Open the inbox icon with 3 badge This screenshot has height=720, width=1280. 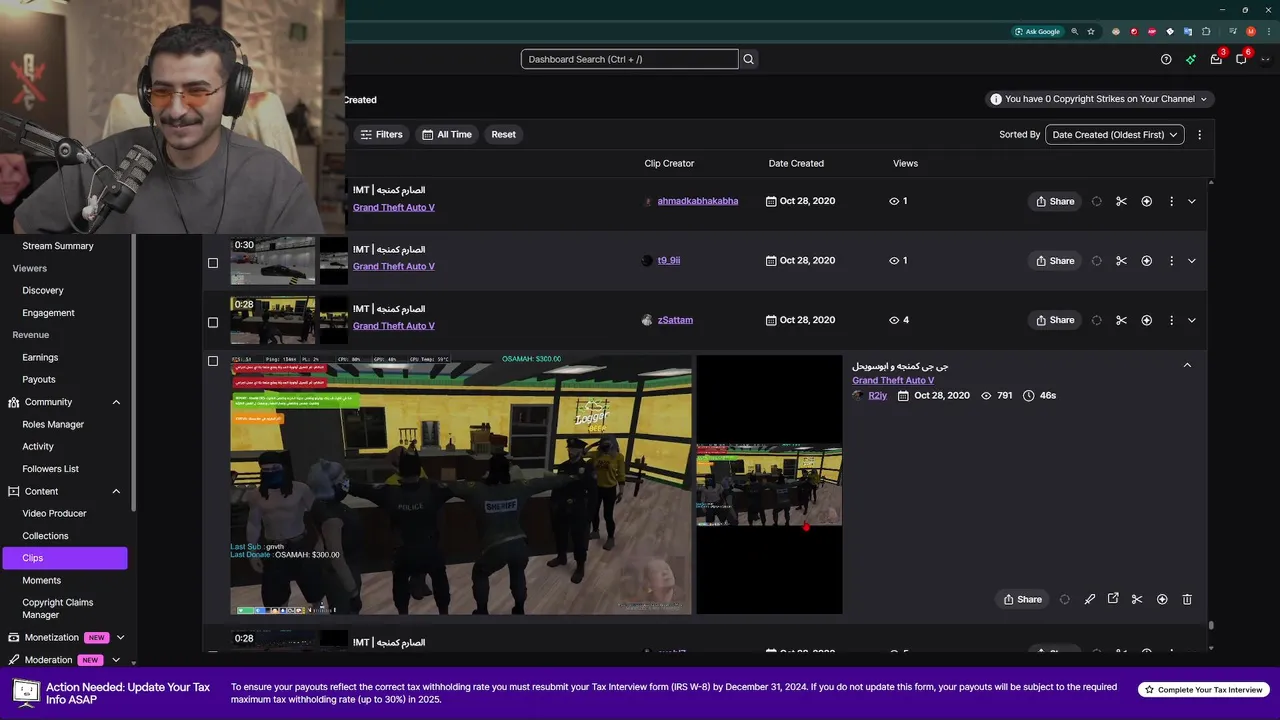1216,59
